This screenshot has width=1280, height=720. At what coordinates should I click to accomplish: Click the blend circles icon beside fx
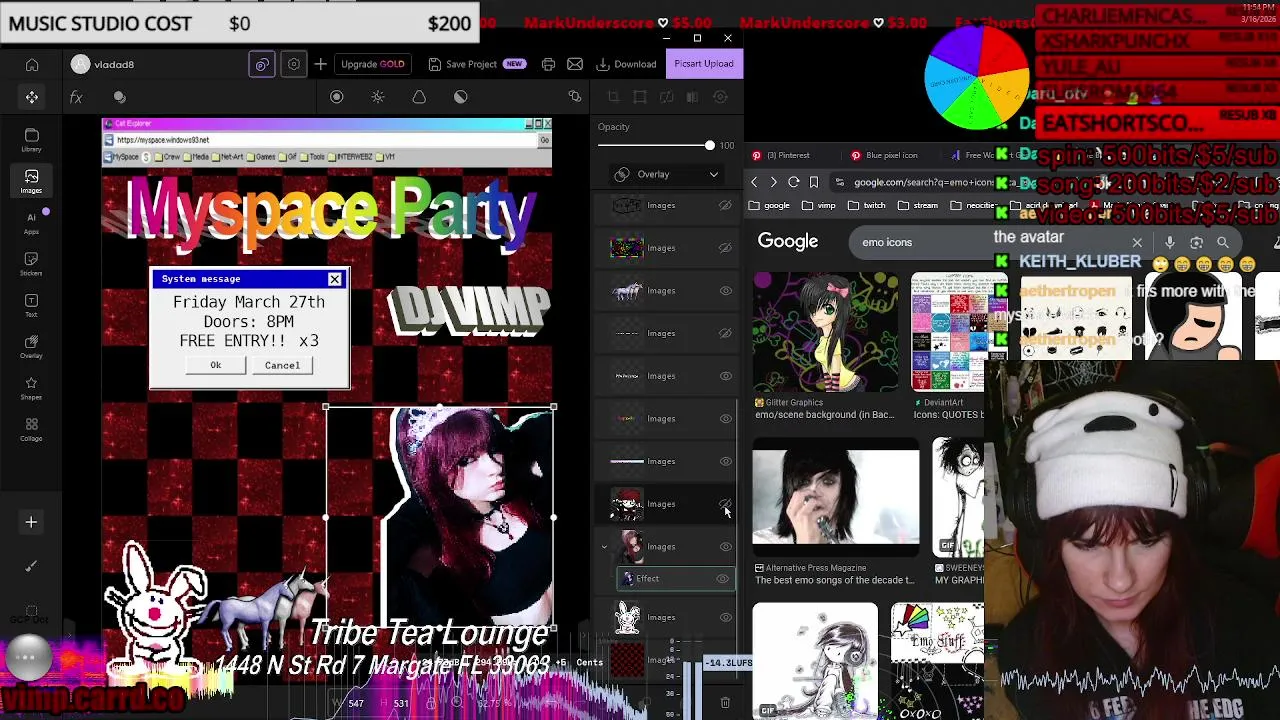[119, 97]
